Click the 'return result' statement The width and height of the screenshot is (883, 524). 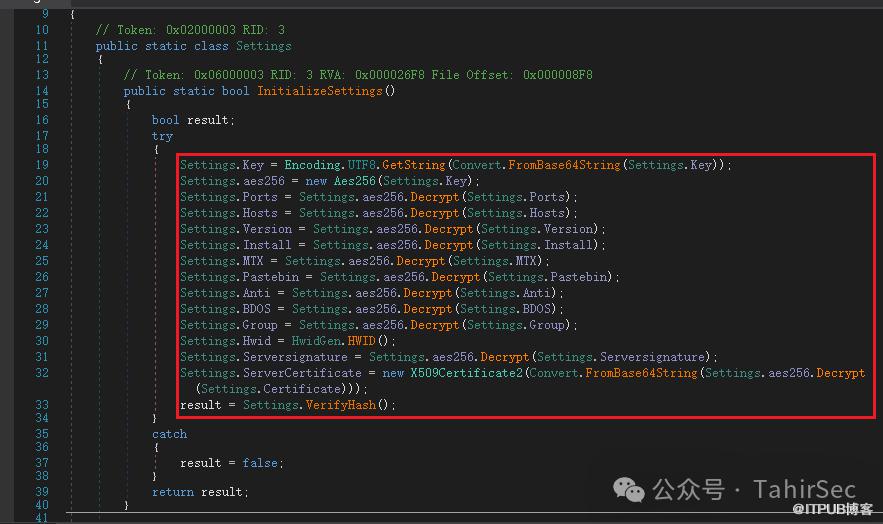tap(199, 491)
